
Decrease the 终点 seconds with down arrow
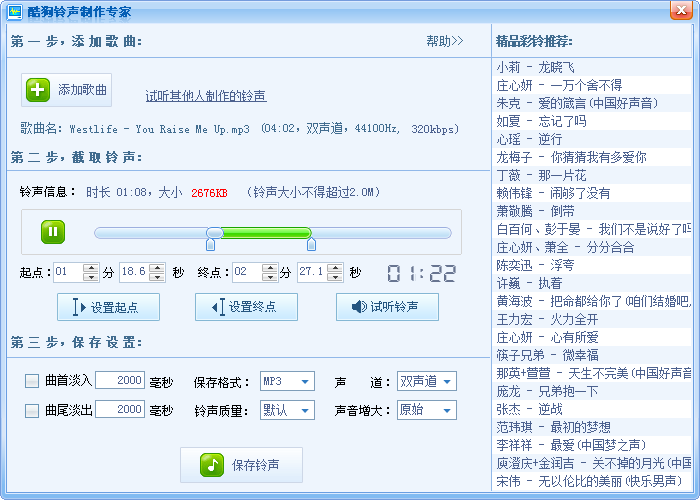click(x=335, y=277)
